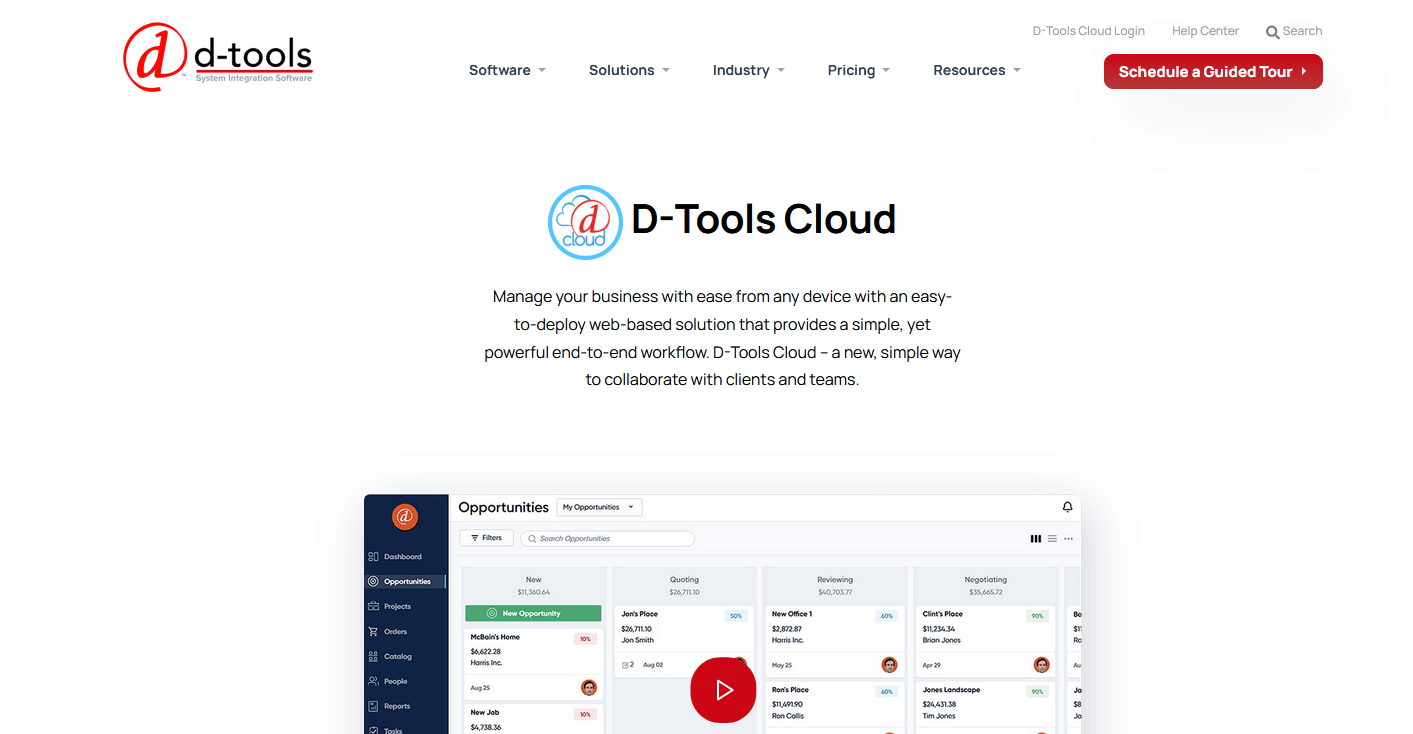Play the D-Tools Cloud demo video
Screen dimensions: 1413x734
coord(723,690)
